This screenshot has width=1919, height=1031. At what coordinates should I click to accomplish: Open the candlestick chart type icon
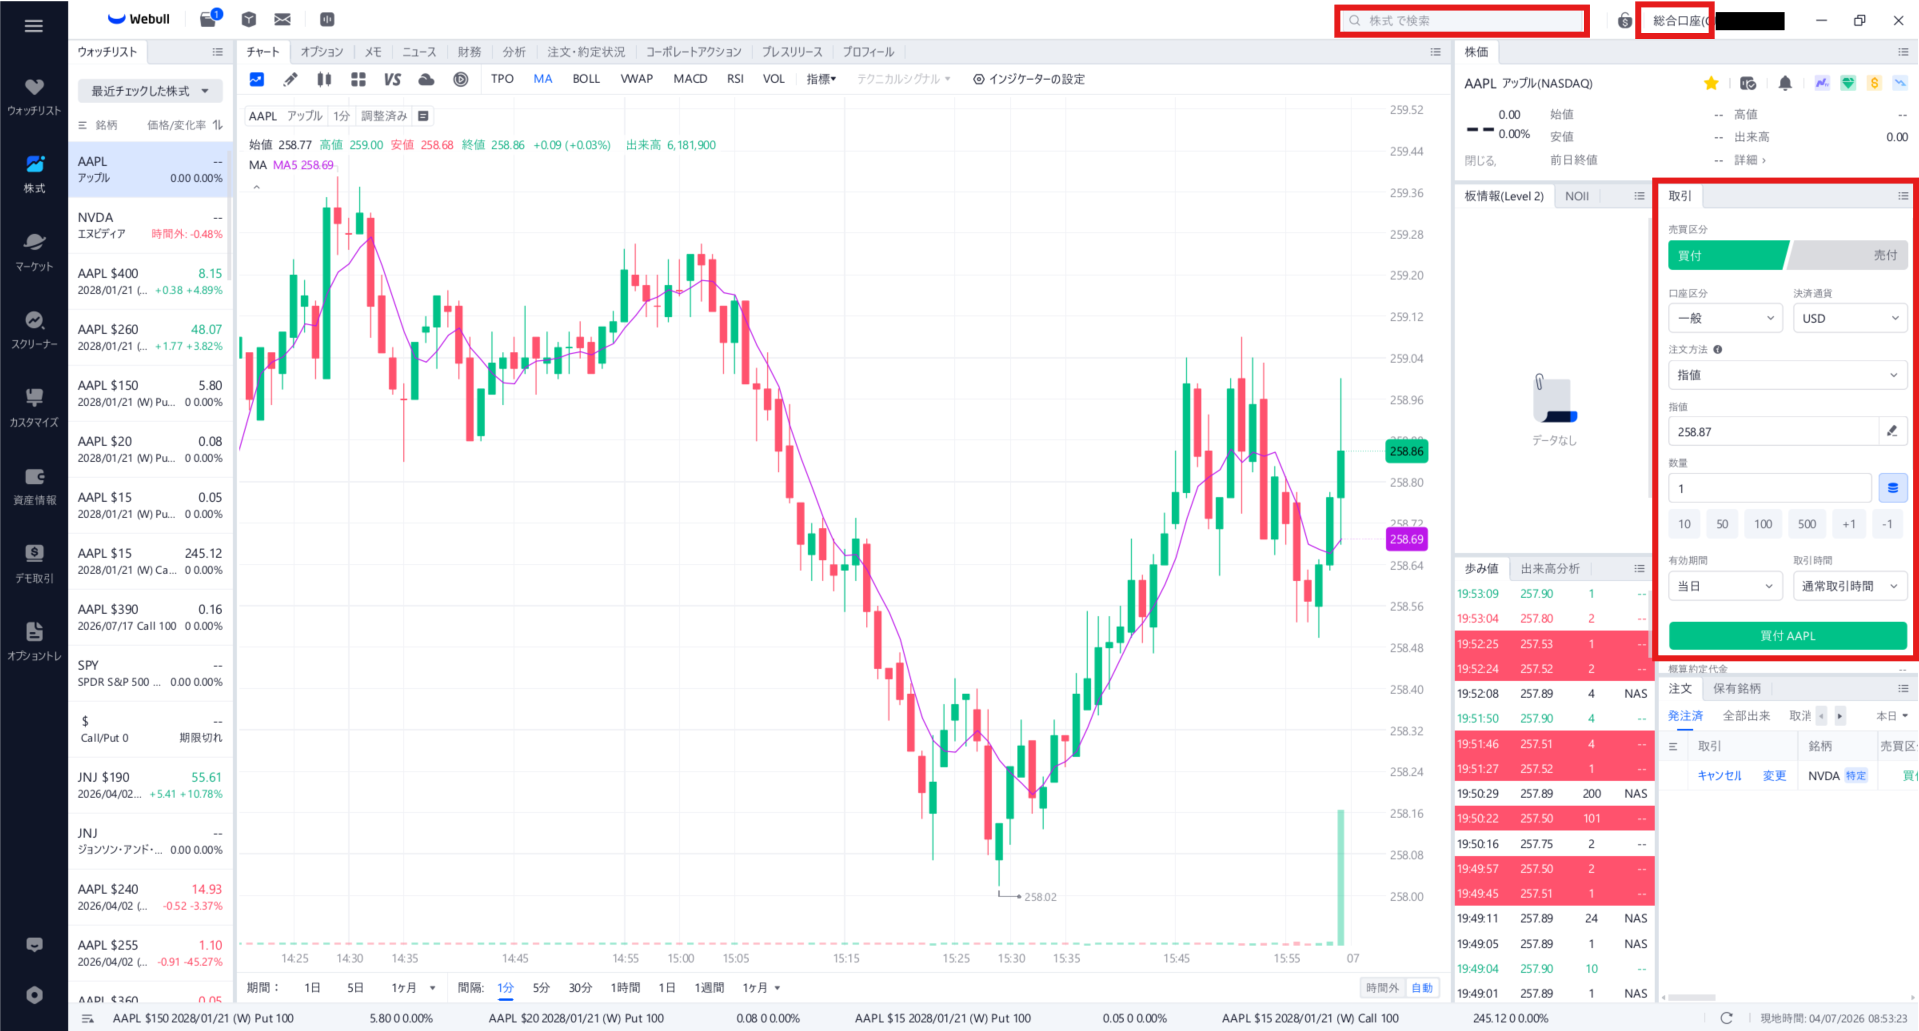point(324,79)
